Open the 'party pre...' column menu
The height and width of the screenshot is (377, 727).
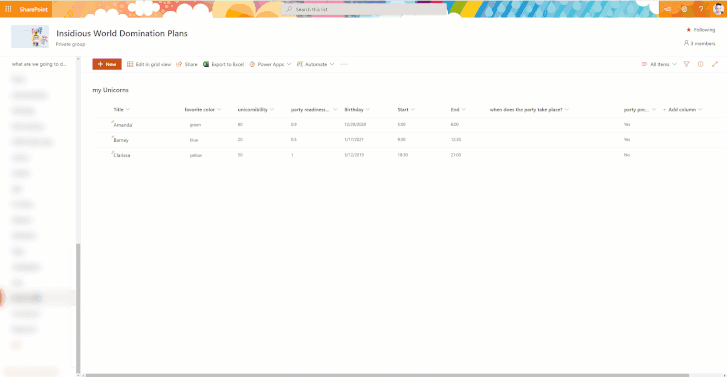(640, 109)
